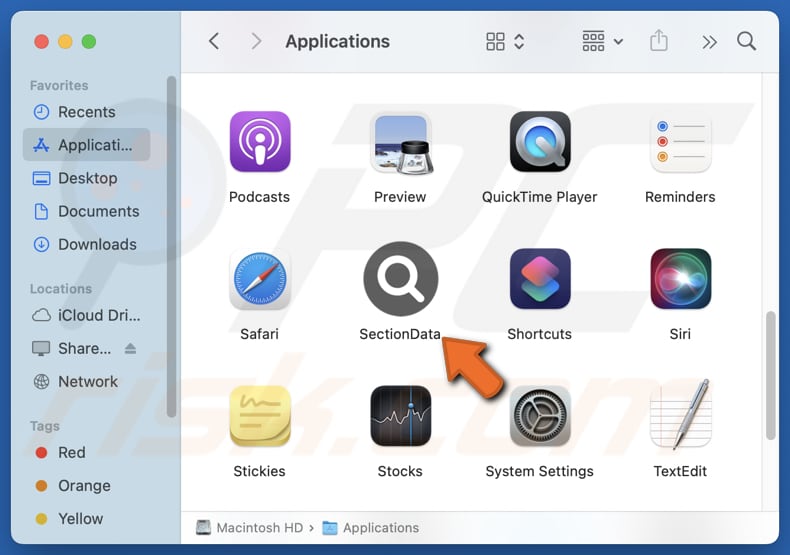Click the Siri app icon

pos(680,279)
